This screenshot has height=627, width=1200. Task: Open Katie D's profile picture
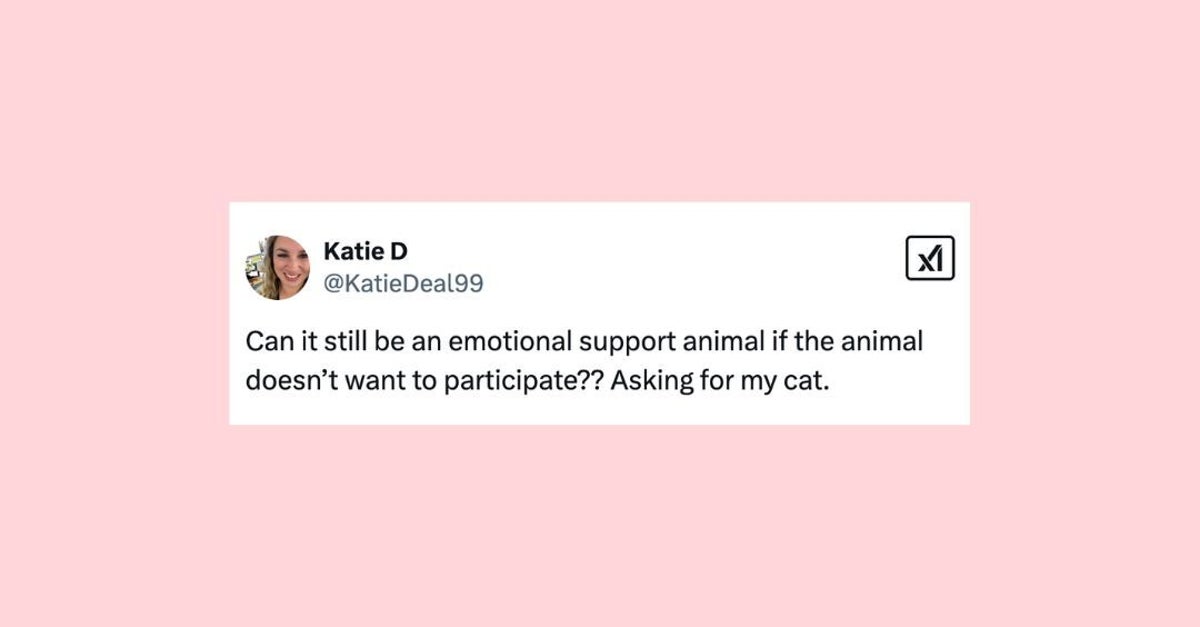(x=277, y=267)
